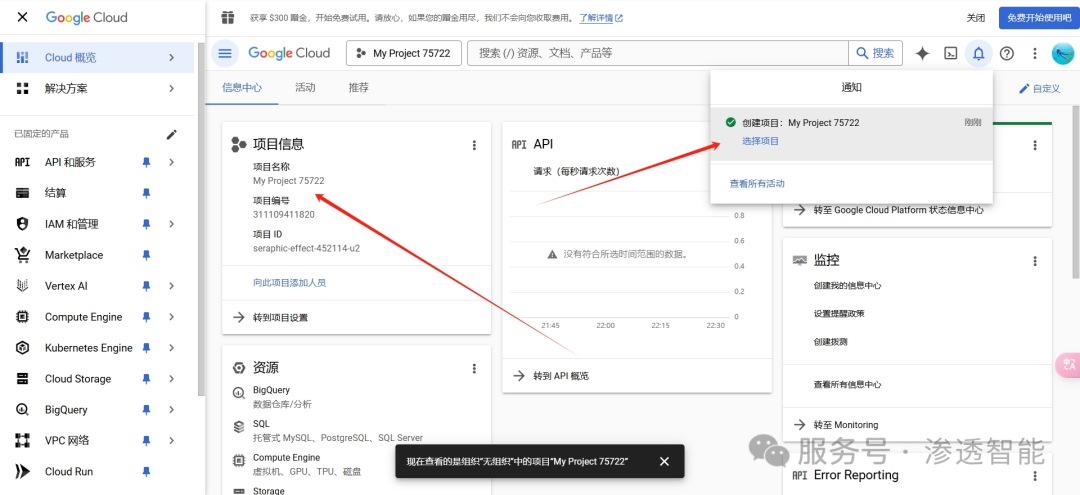This screenshot has width=1080, height=495.
Task: Expand the API 和服务 submenu chevron
Action: point(172,162)
